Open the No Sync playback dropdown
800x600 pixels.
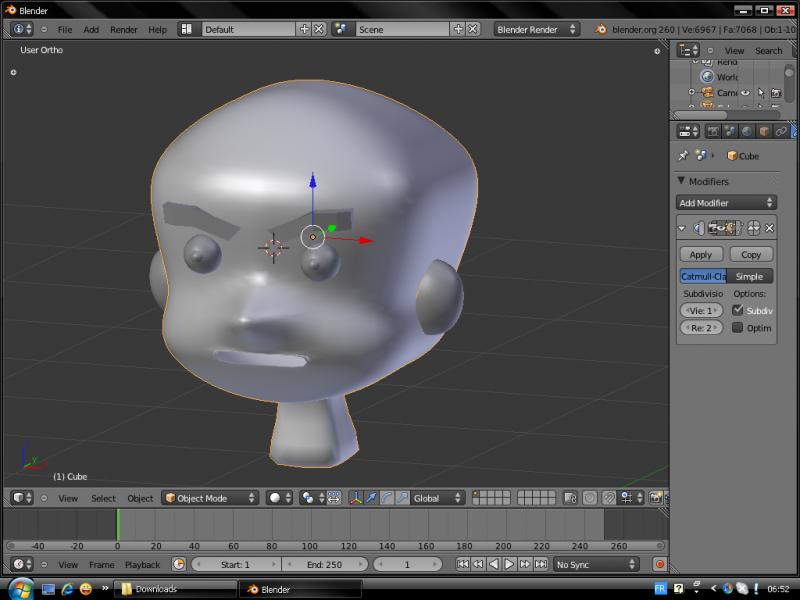(596, 564)
